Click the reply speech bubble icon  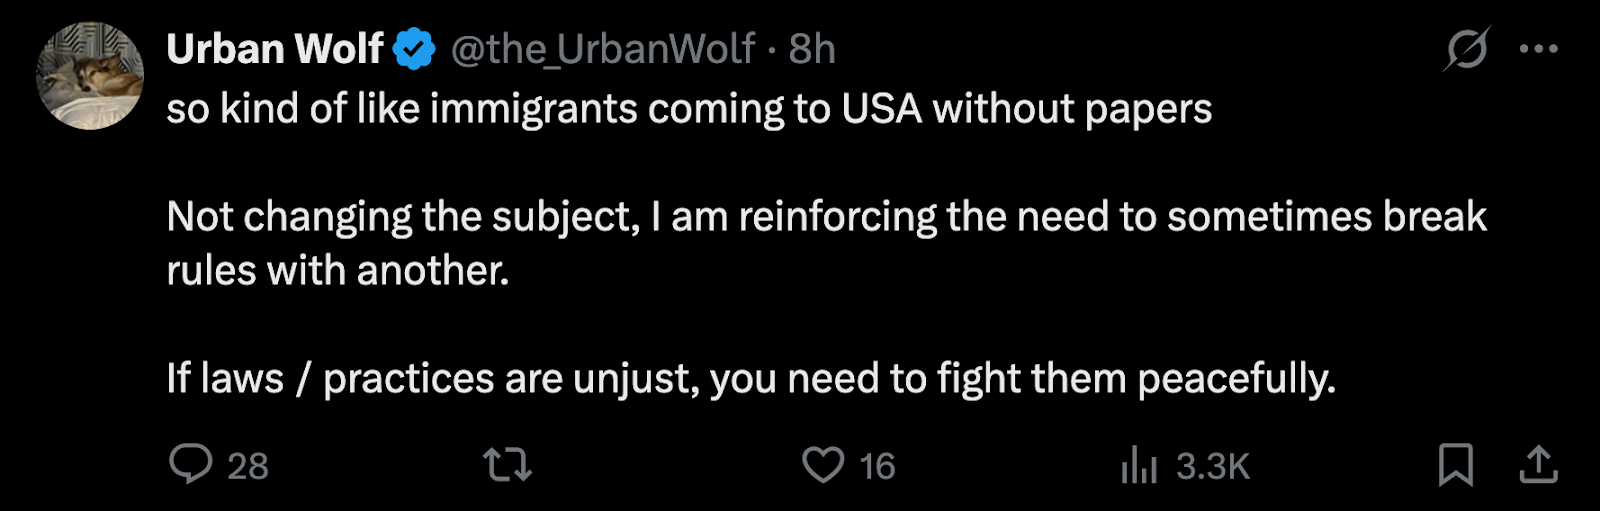coord(190,465)
